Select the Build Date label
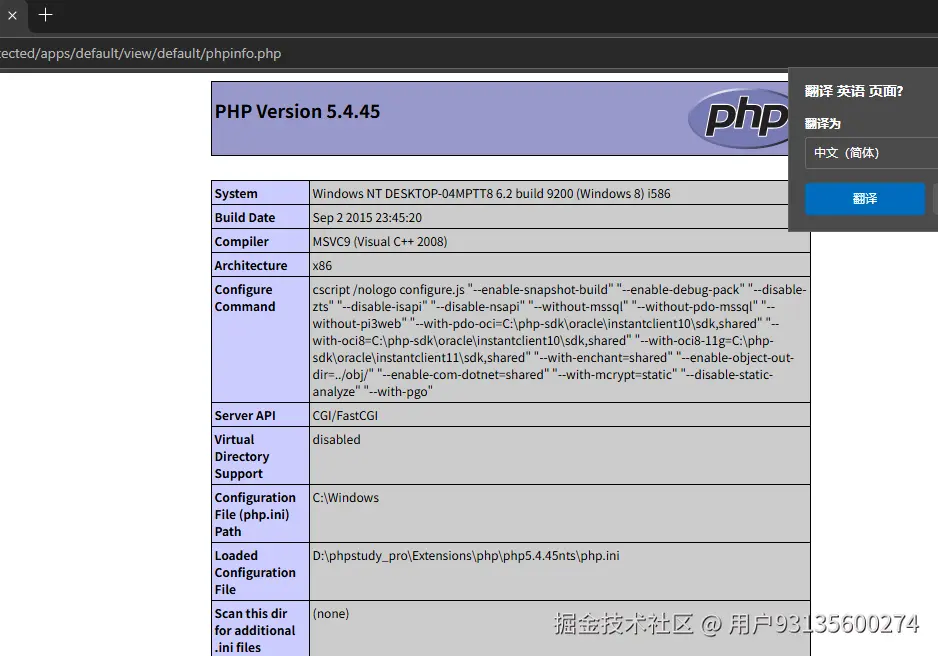 pos(245,218)
